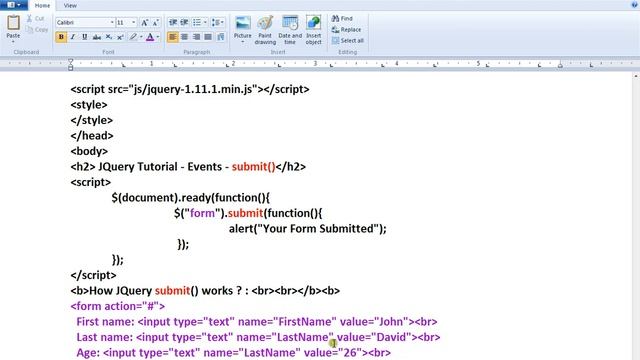
Task: Select Justify alignment
Action: [208, 37]
